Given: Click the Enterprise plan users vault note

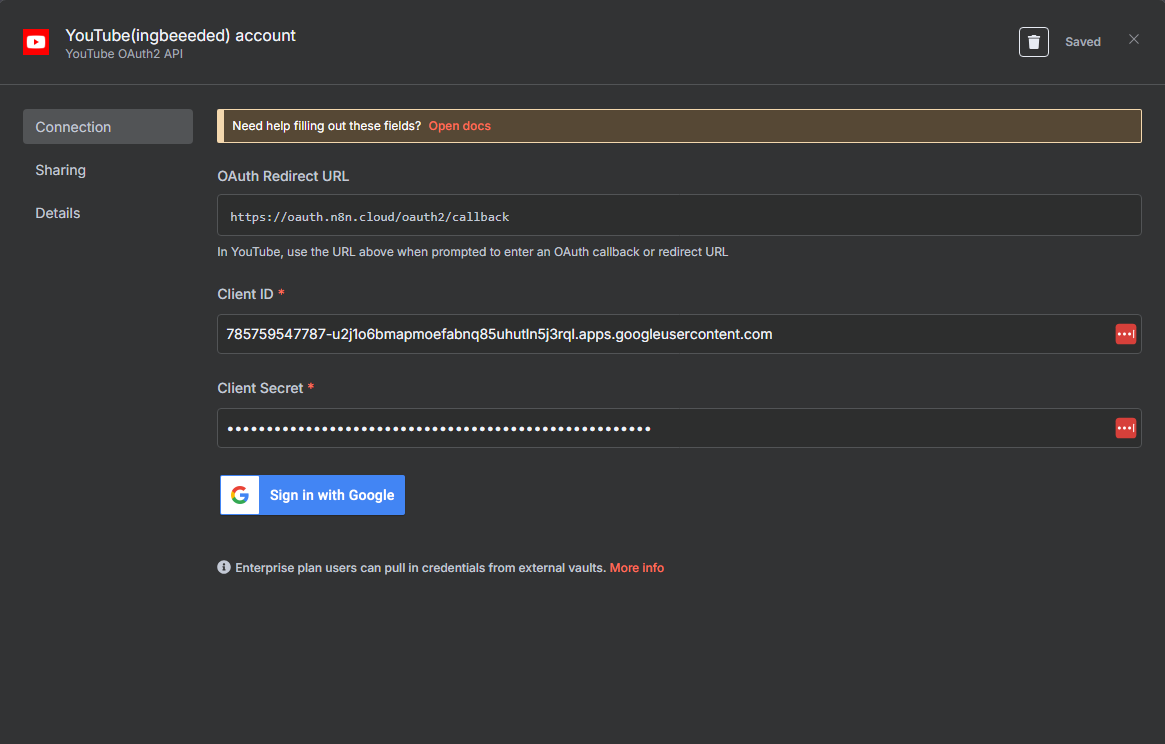Looking at the screenshot, I should tap(421, 568).
